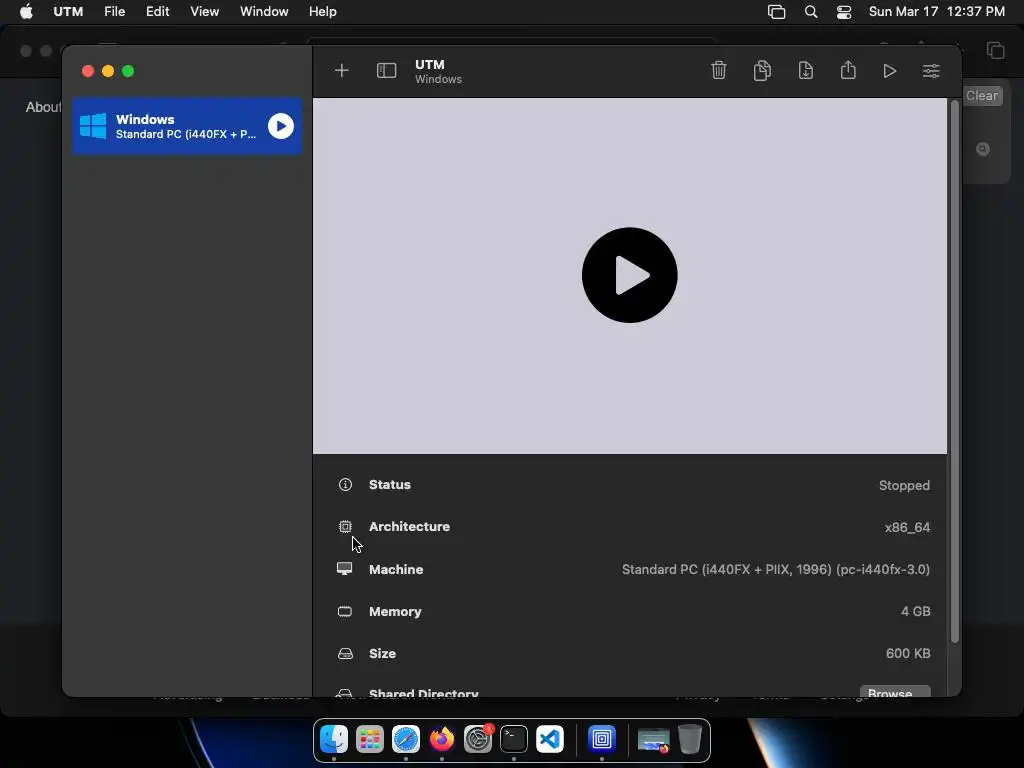Open Launchpad from the Dock
Image resolution: width=1024 pixels, height=768 pixels.
[x=370, y=739]
